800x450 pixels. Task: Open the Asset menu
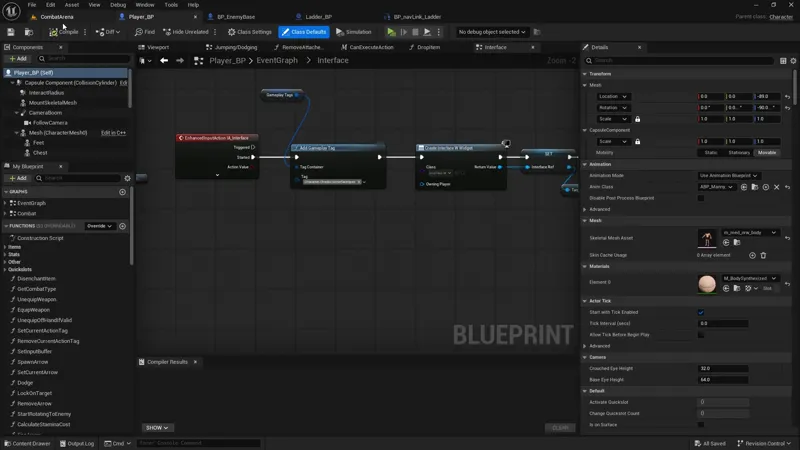[71, 5]
